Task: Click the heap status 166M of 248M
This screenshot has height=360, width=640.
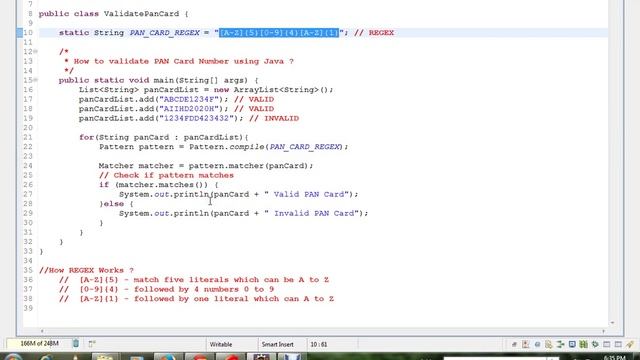Action: pyautogui.click(x=39, y=344)
